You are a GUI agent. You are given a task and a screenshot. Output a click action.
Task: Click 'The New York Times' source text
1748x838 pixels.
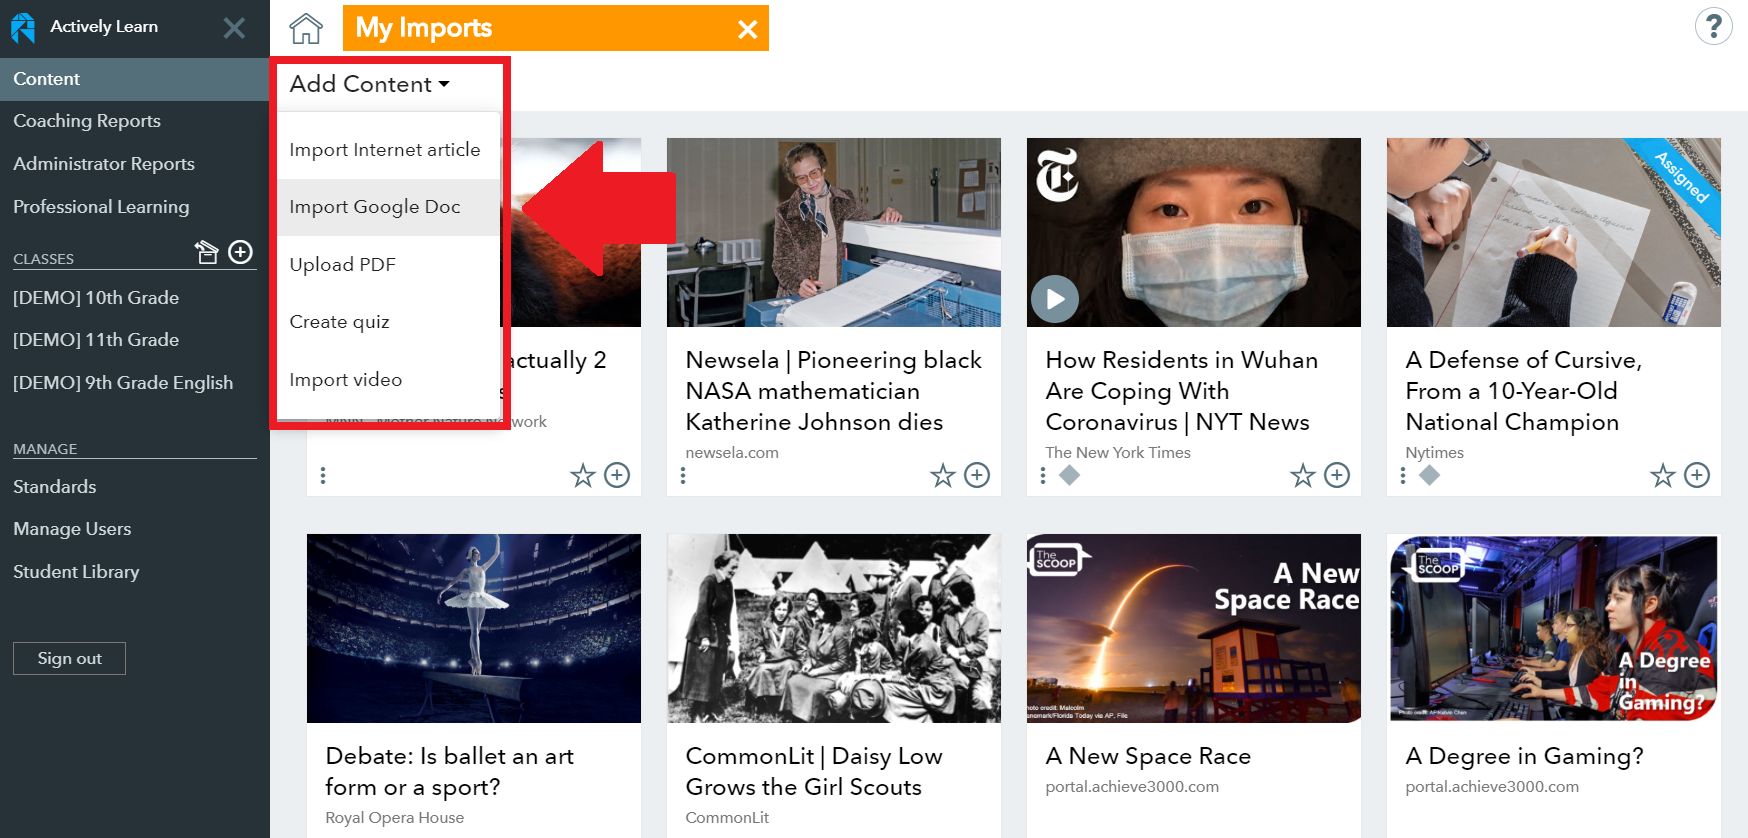(1118, 453)
